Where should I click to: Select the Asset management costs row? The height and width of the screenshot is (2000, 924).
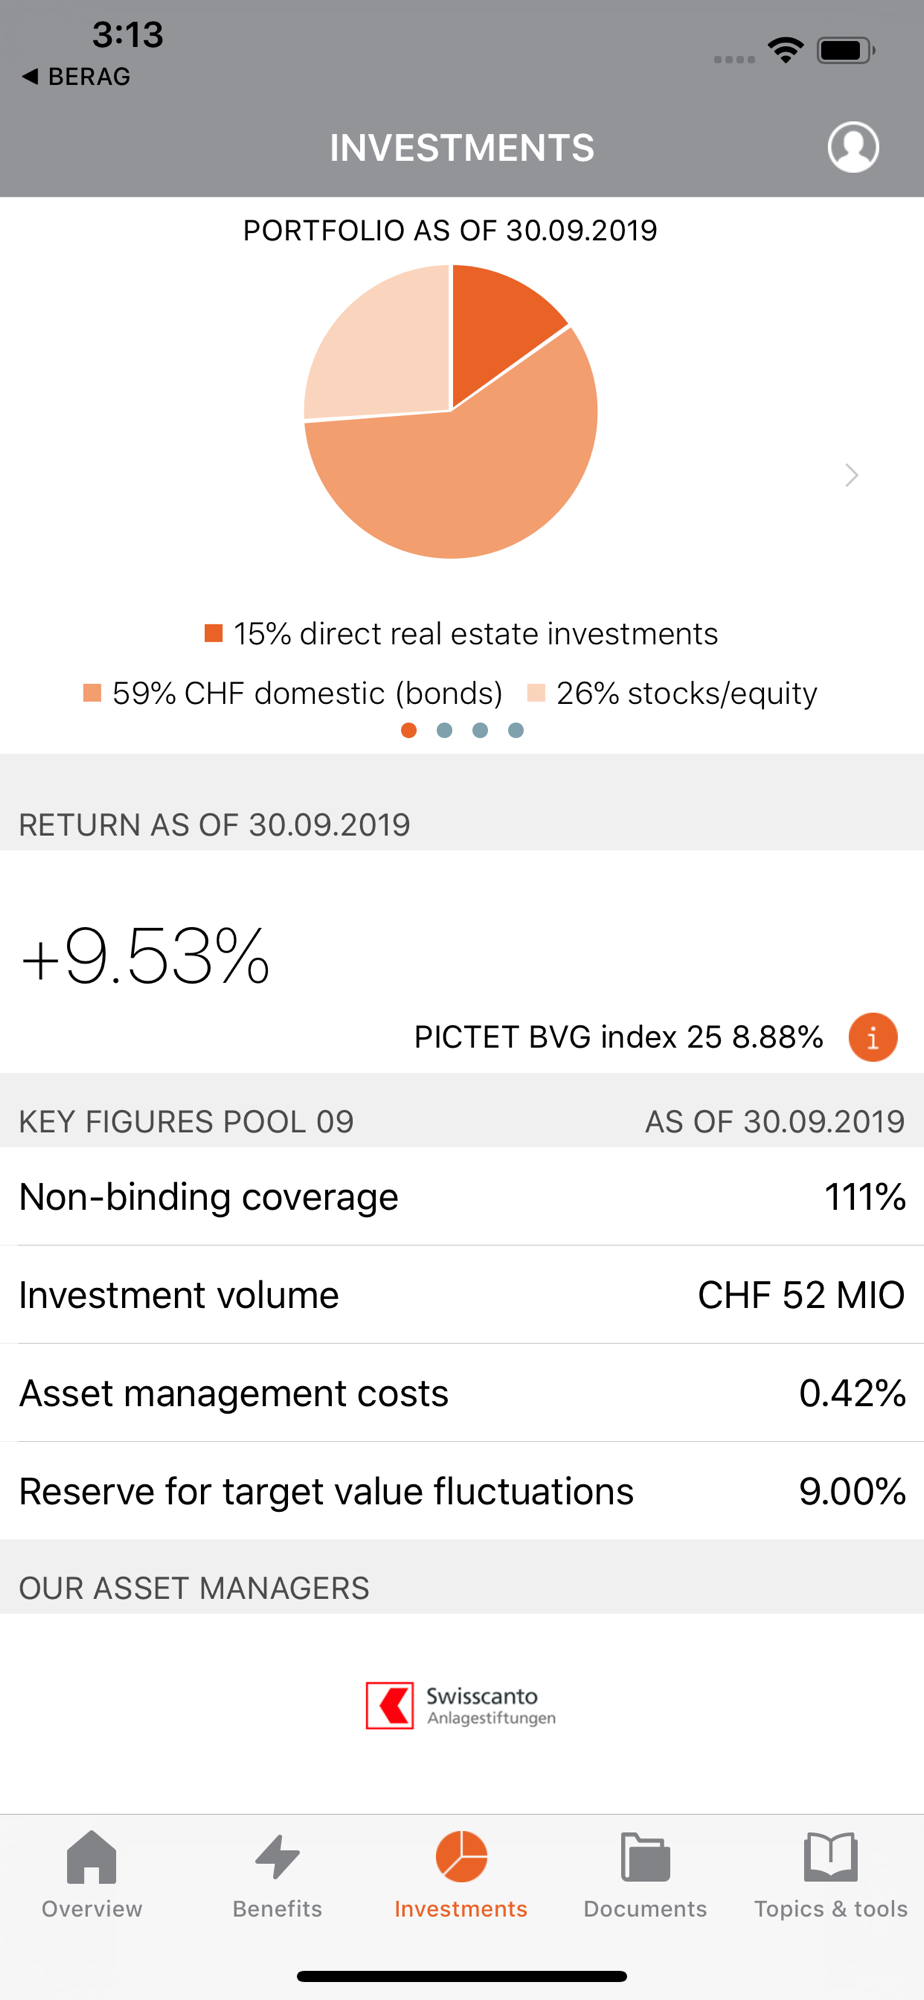tap(462, 1393)
